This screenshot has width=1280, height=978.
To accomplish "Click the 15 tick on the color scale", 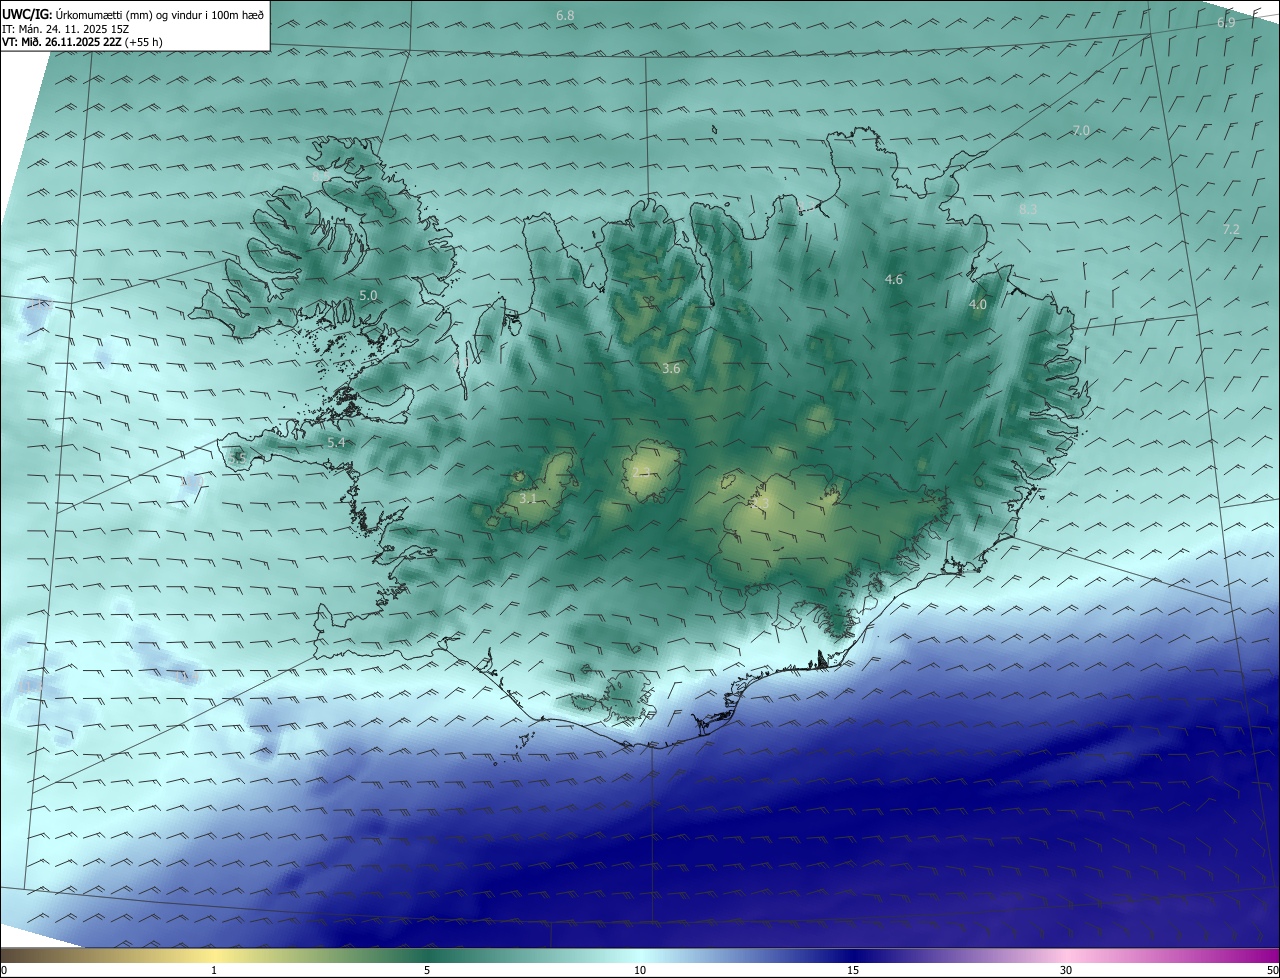I will pyautogui.click(x=853, y=970).
